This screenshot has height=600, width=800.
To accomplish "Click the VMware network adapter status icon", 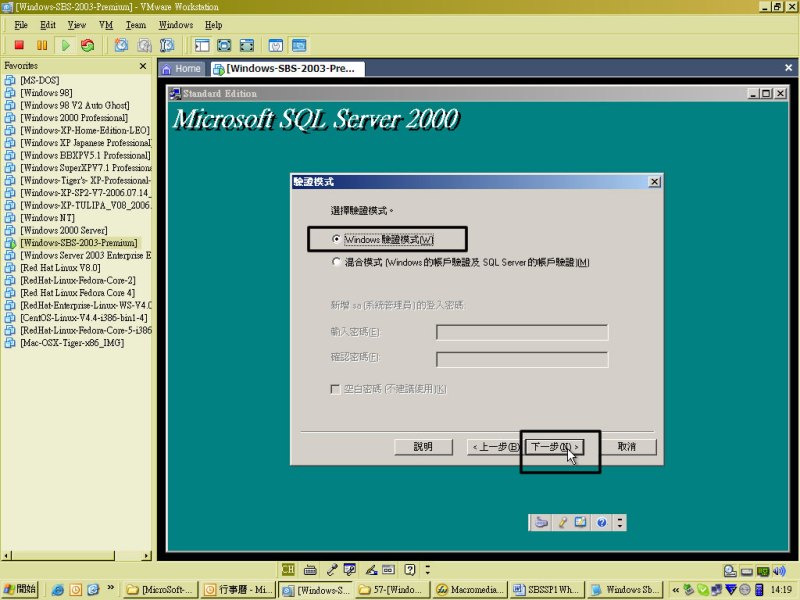I will point(763,571).
